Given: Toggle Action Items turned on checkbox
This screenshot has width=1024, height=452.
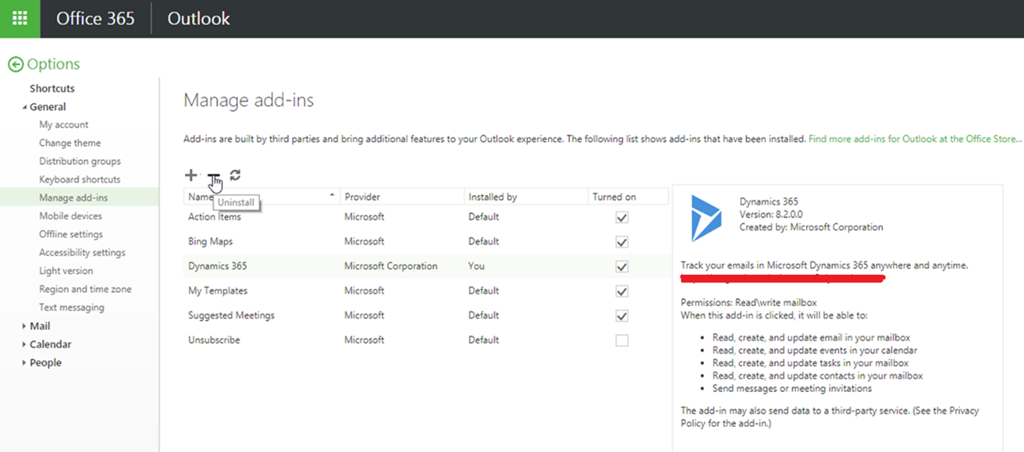Looking at the screenshot, I should pyautogui.click(x=622, y=217).
